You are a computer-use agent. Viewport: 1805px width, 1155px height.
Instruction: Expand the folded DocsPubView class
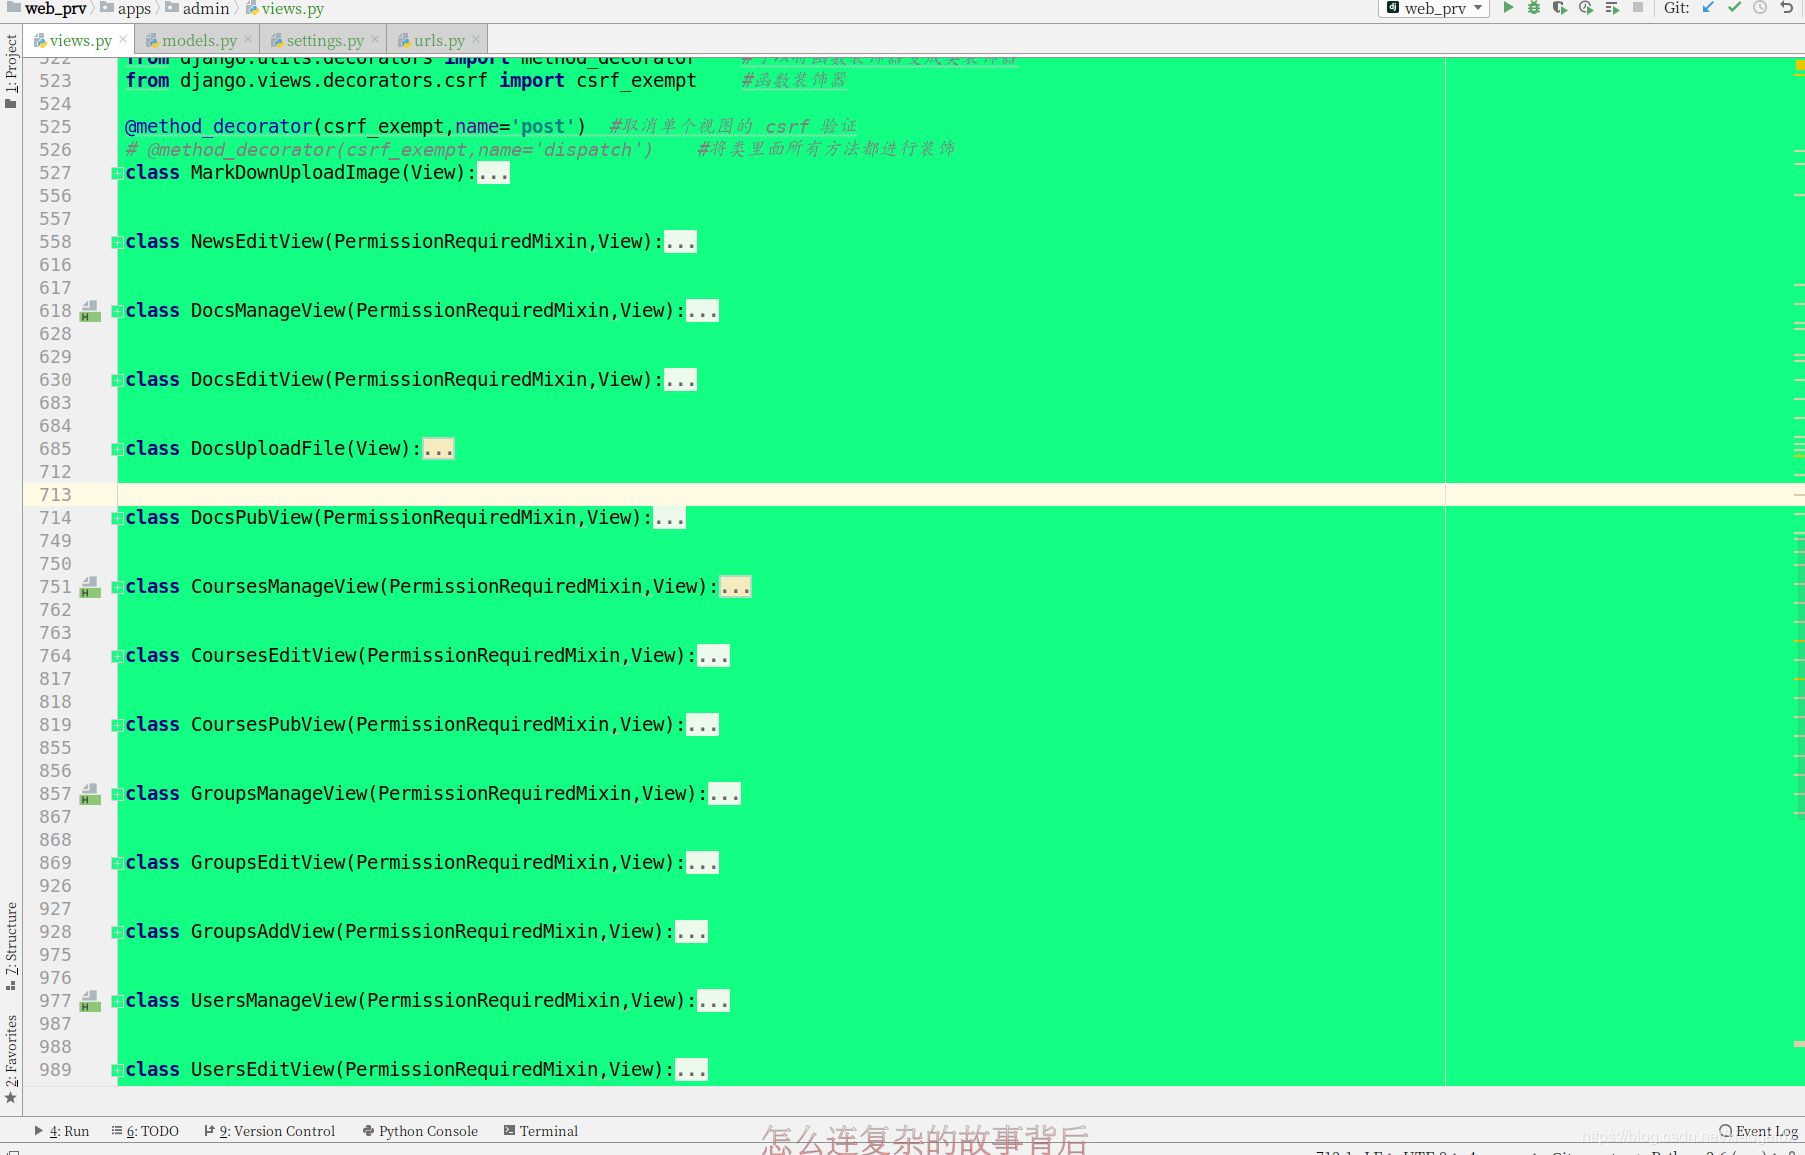(117, 518)
